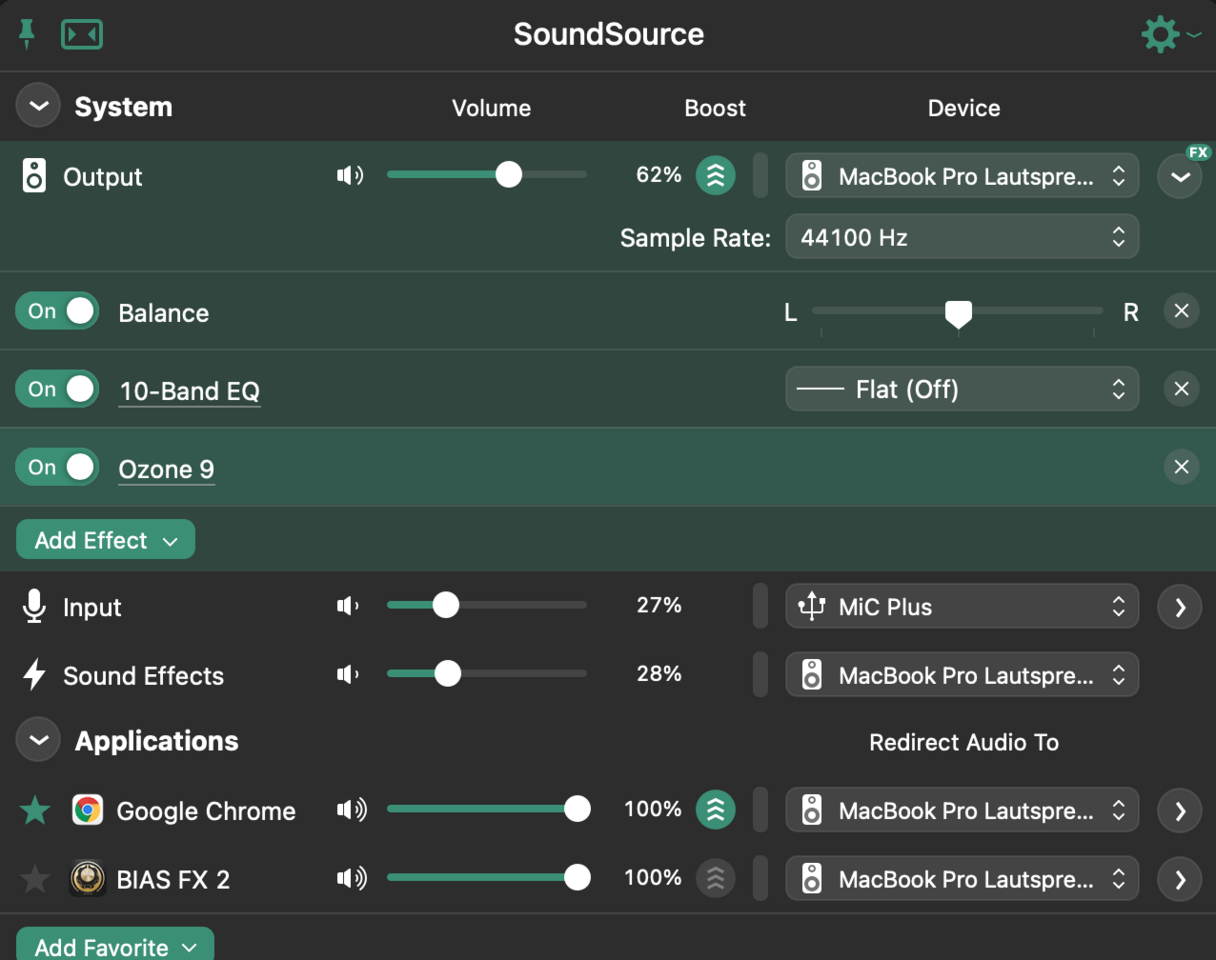Image resolution: width=1216 pixels, height=960 pixels.
Task: Click the Sound Effects 28% value
Action: click(659, 673)
